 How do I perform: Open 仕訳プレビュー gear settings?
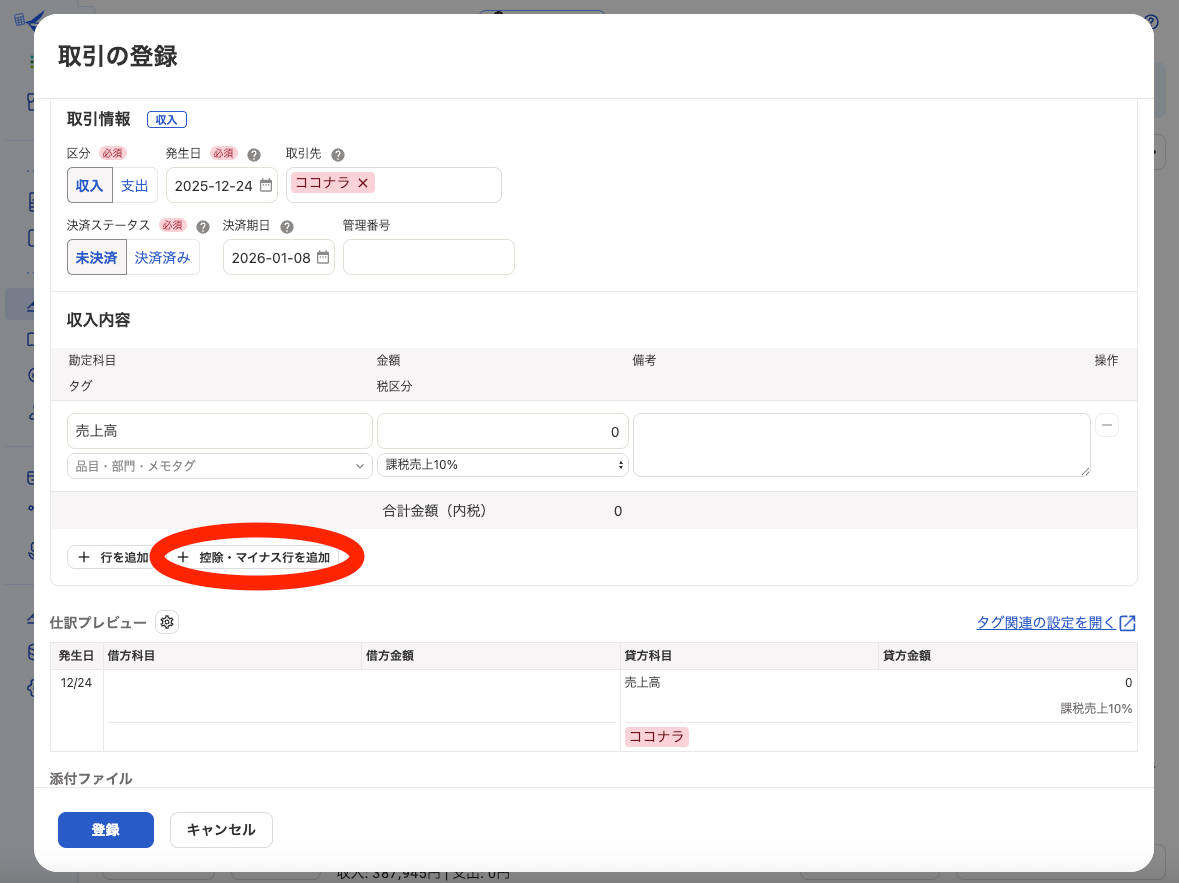[x=167, y=623]
